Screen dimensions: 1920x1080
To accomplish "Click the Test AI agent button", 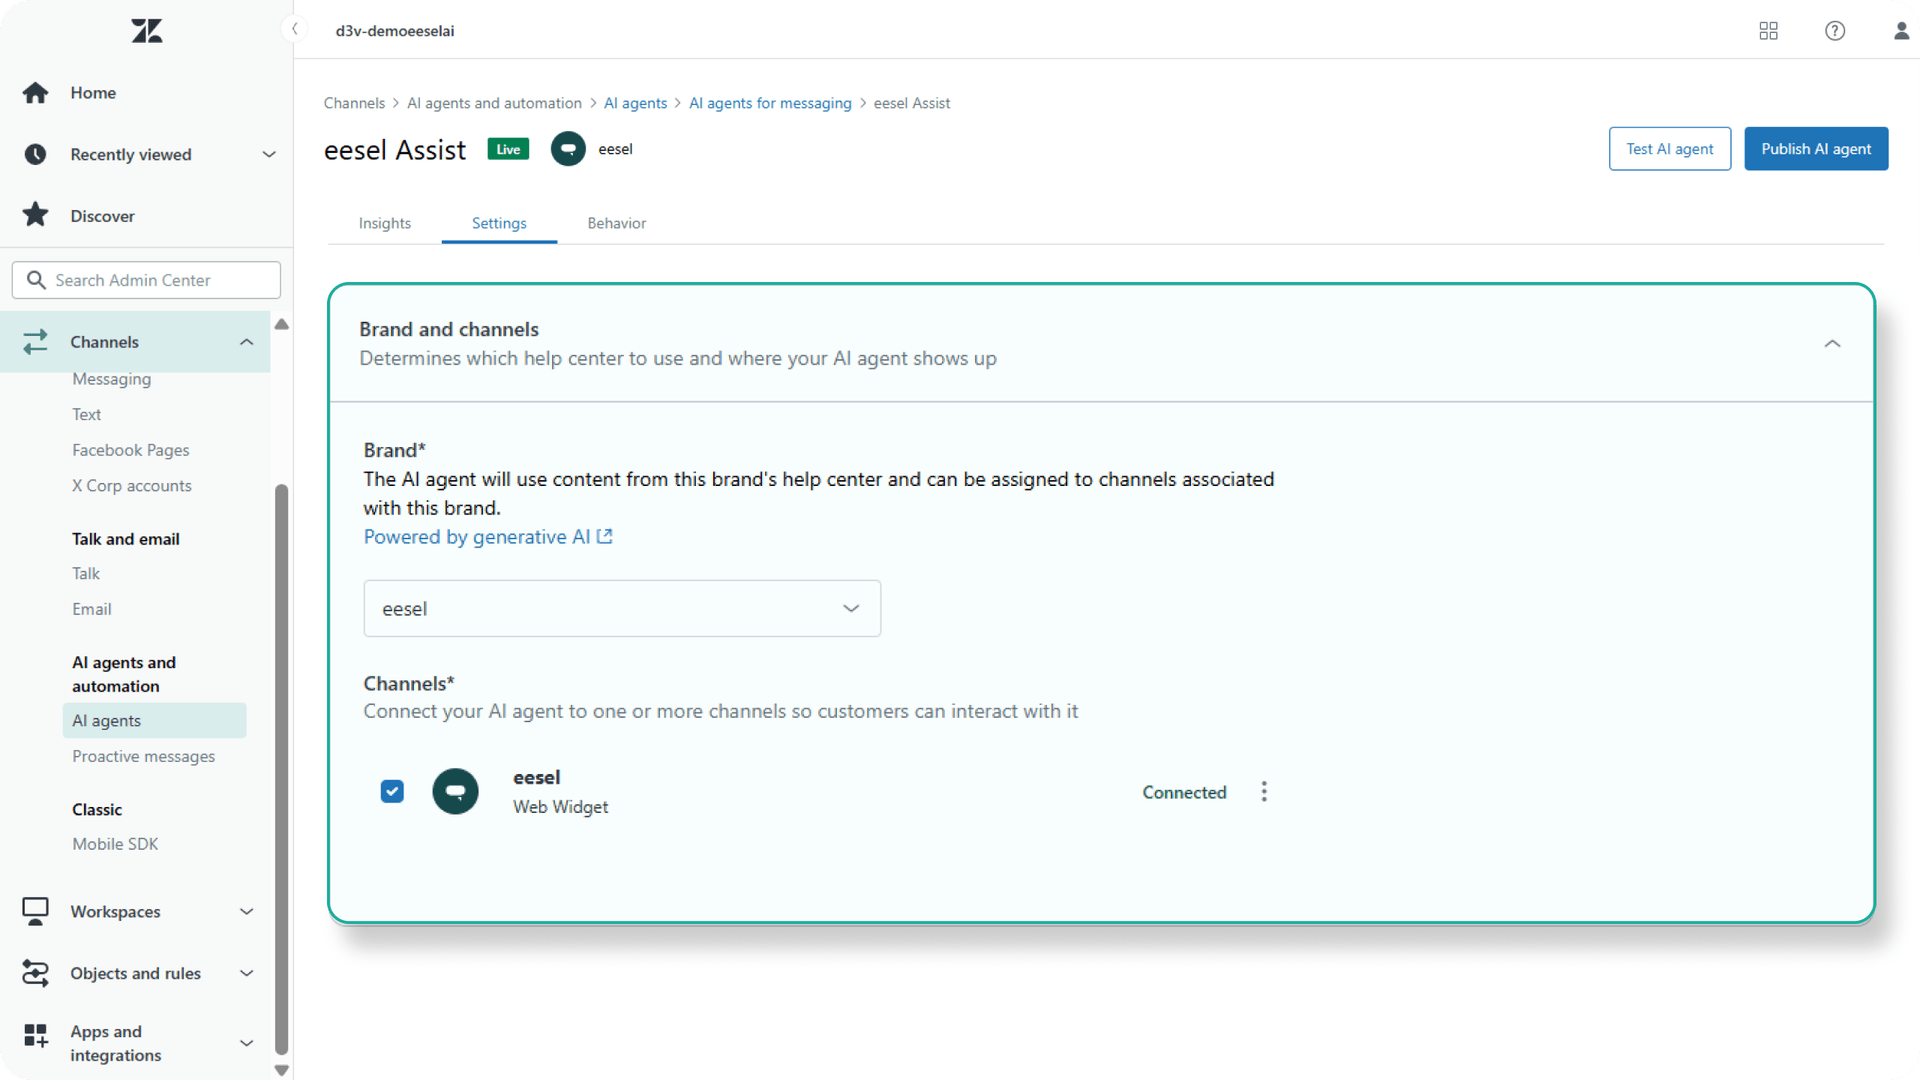I will 1669,149.
